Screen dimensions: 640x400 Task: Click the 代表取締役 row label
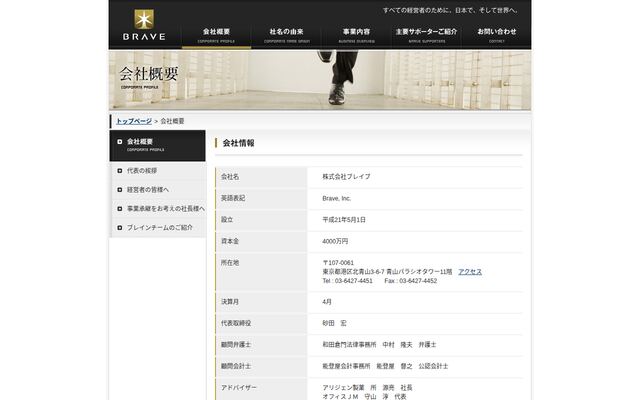coord(236,323)
